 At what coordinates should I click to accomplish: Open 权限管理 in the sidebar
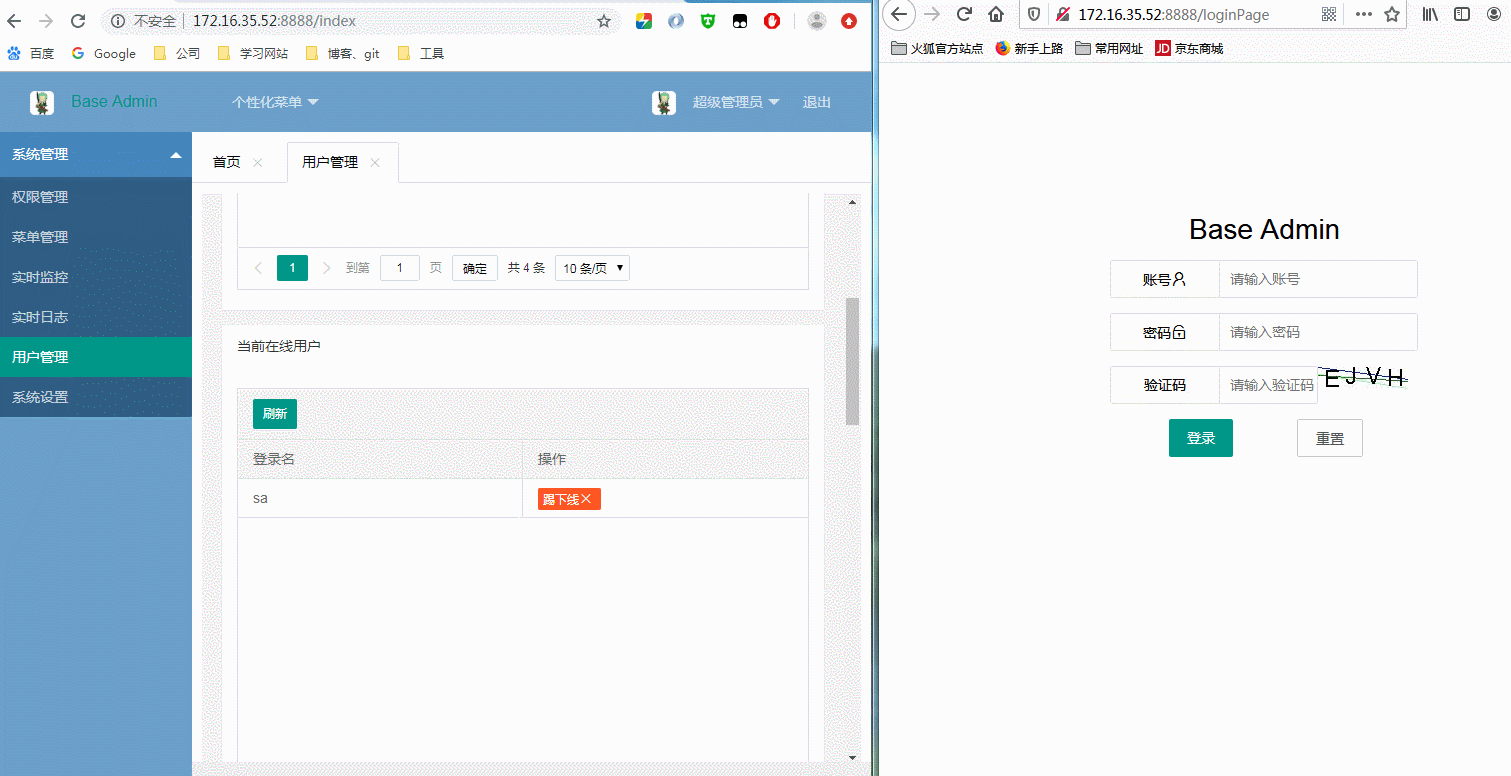click(96, 197)
